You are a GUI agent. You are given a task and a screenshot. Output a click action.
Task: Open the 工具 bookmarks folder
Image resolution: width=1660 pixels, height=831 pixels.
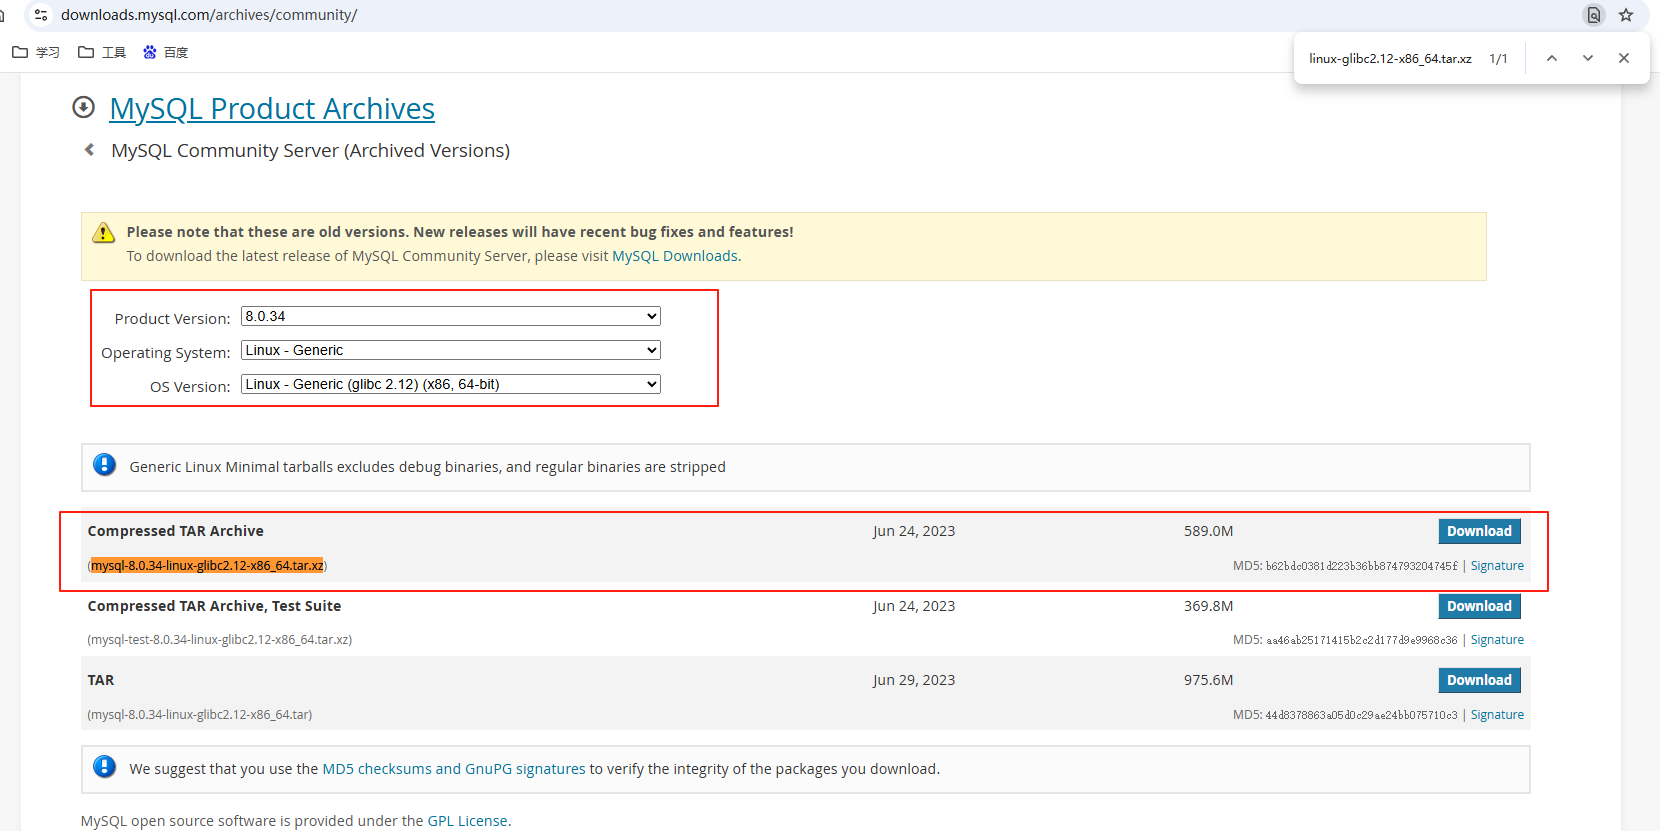(102, 52)
